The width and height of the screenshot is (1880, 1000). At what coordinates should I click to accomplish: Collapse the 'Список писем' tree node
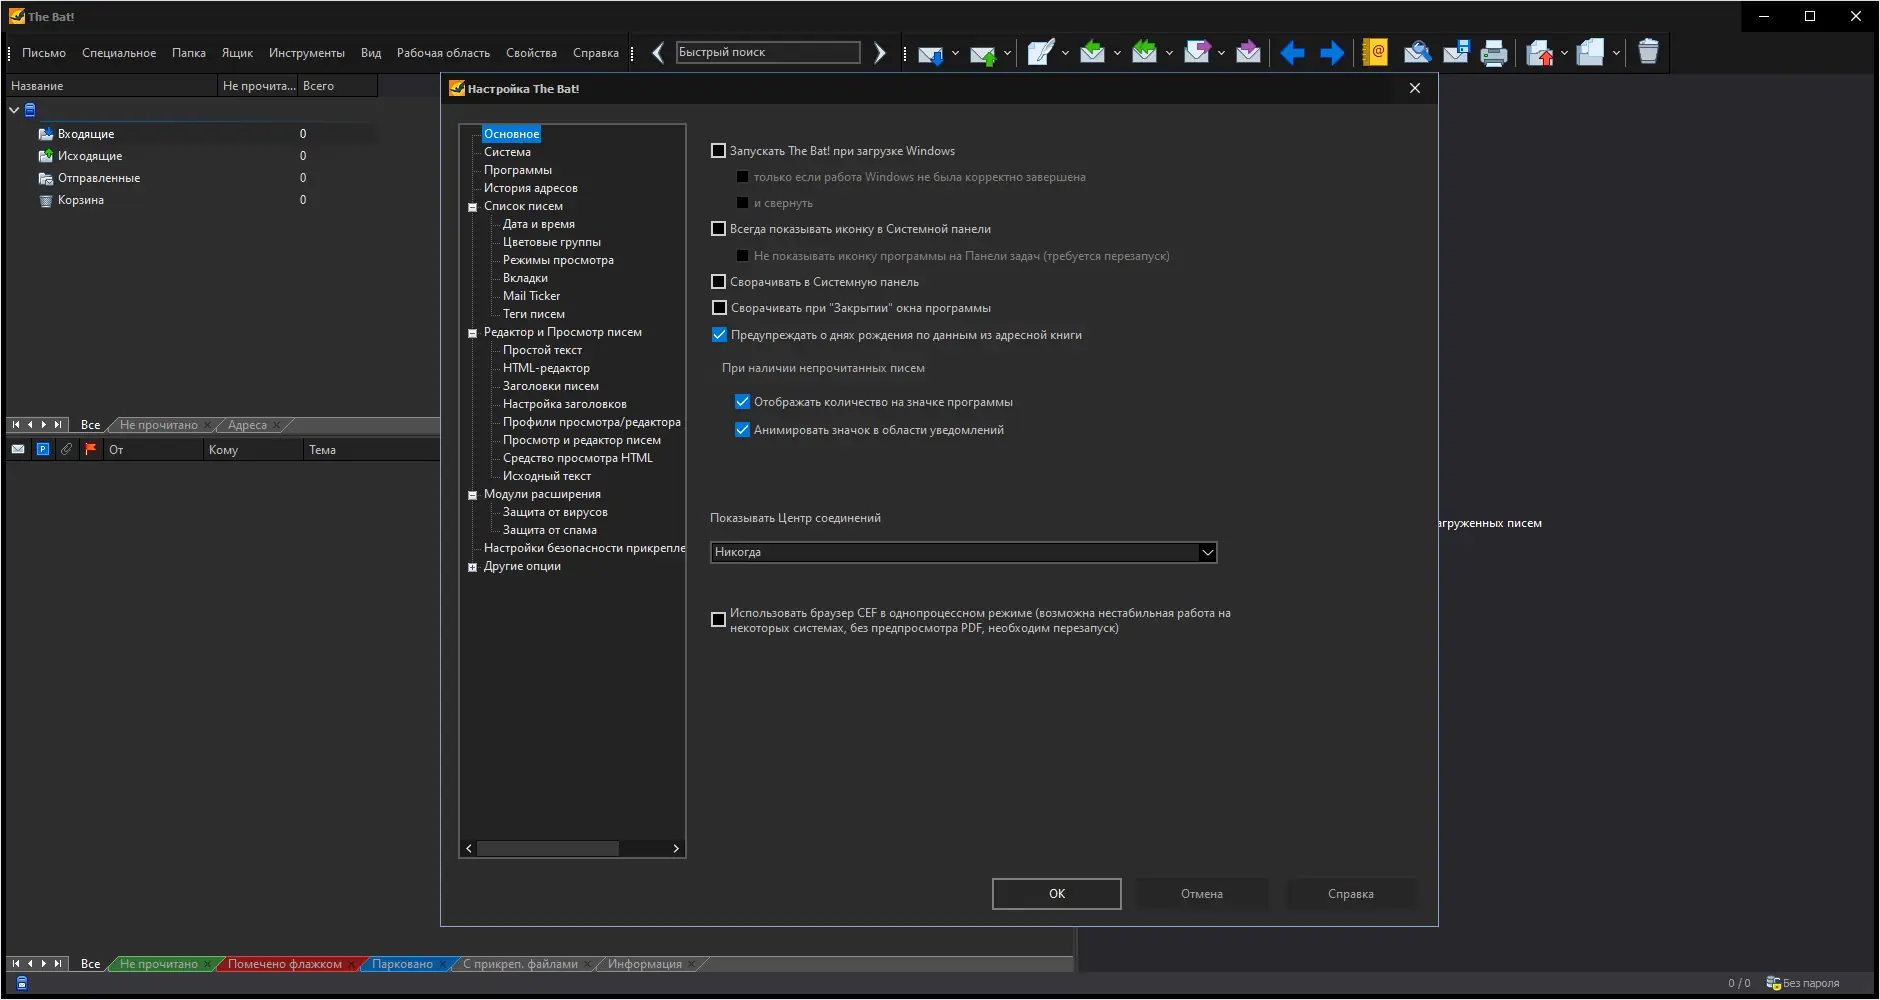point(473,208)
